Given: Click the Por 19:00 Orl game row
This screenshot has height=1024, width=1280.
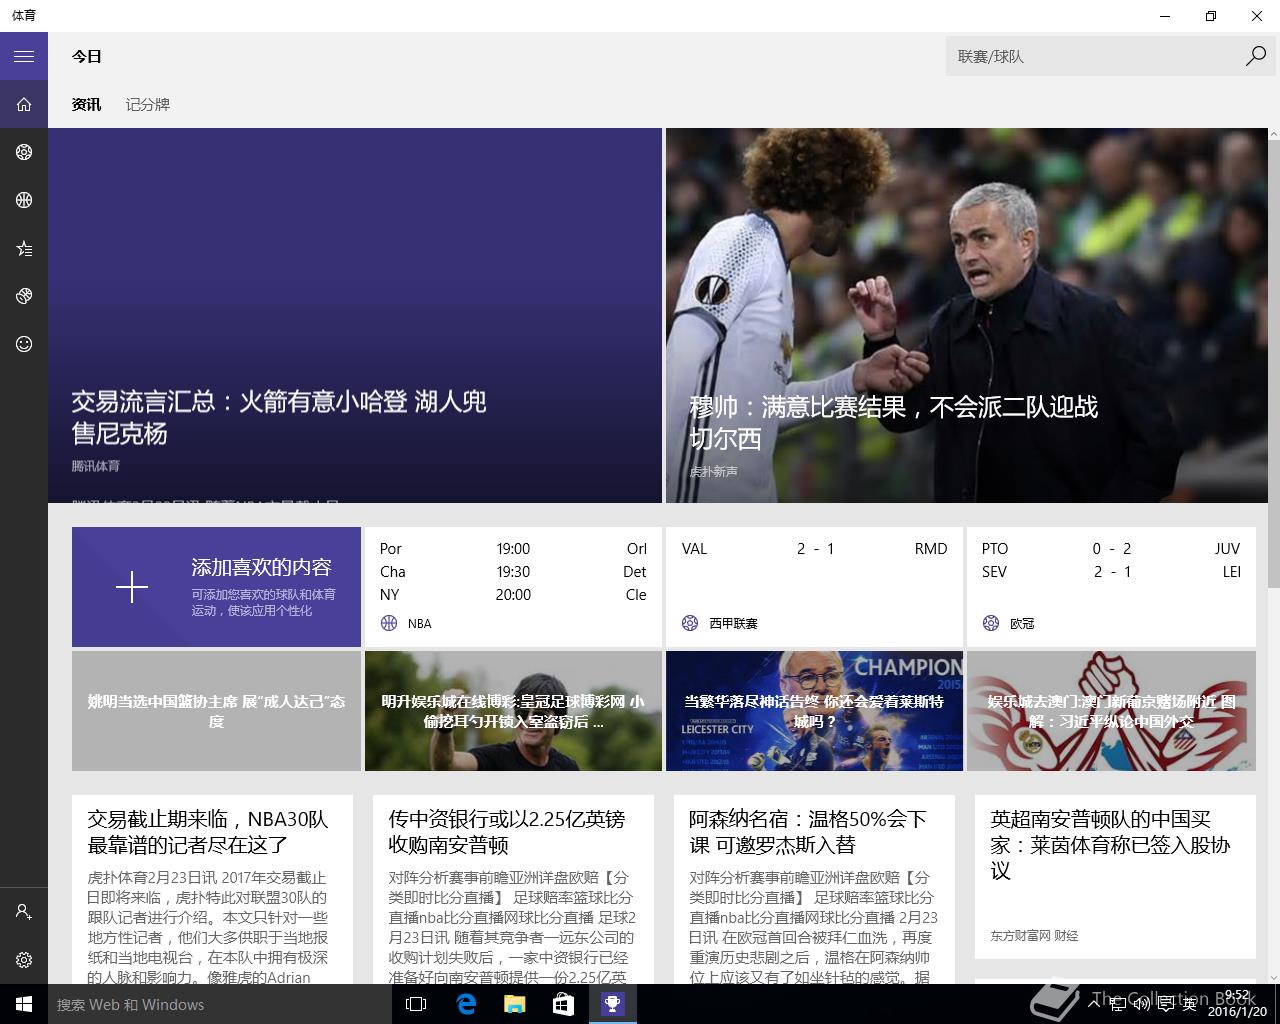Looking at the screenshot, I should coord(513,549).
